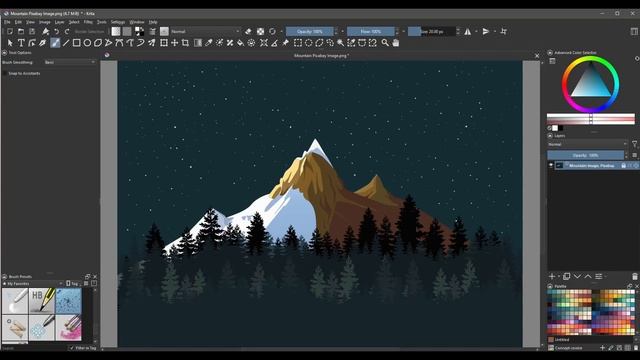Image resolution: width=640 pixels, height=360 pixels.
Task: Select the Line tool
Action: point(66,43)
